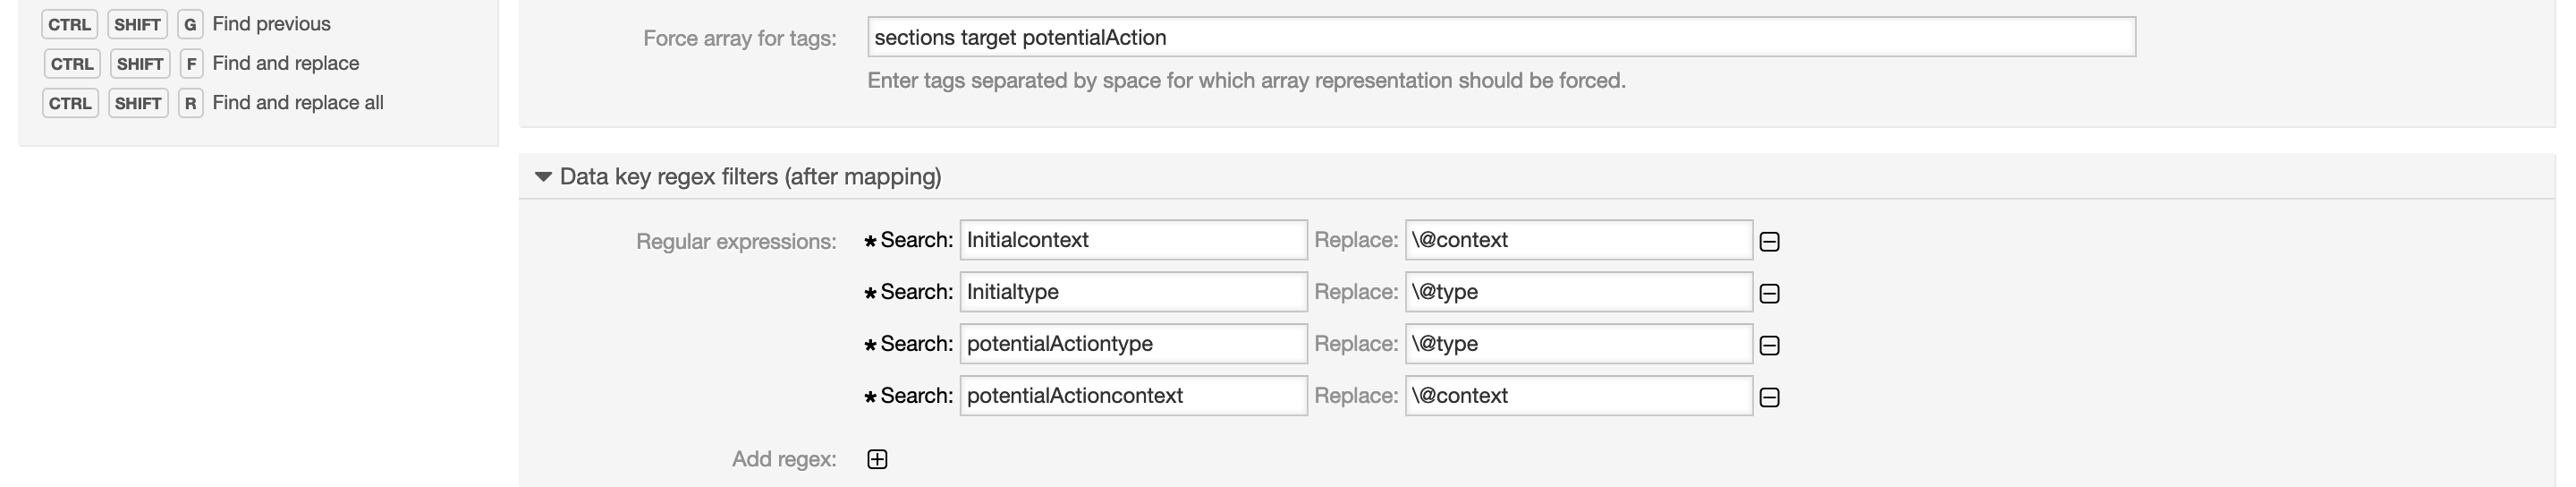Click the Find previous shortcut label

(271, 24)
